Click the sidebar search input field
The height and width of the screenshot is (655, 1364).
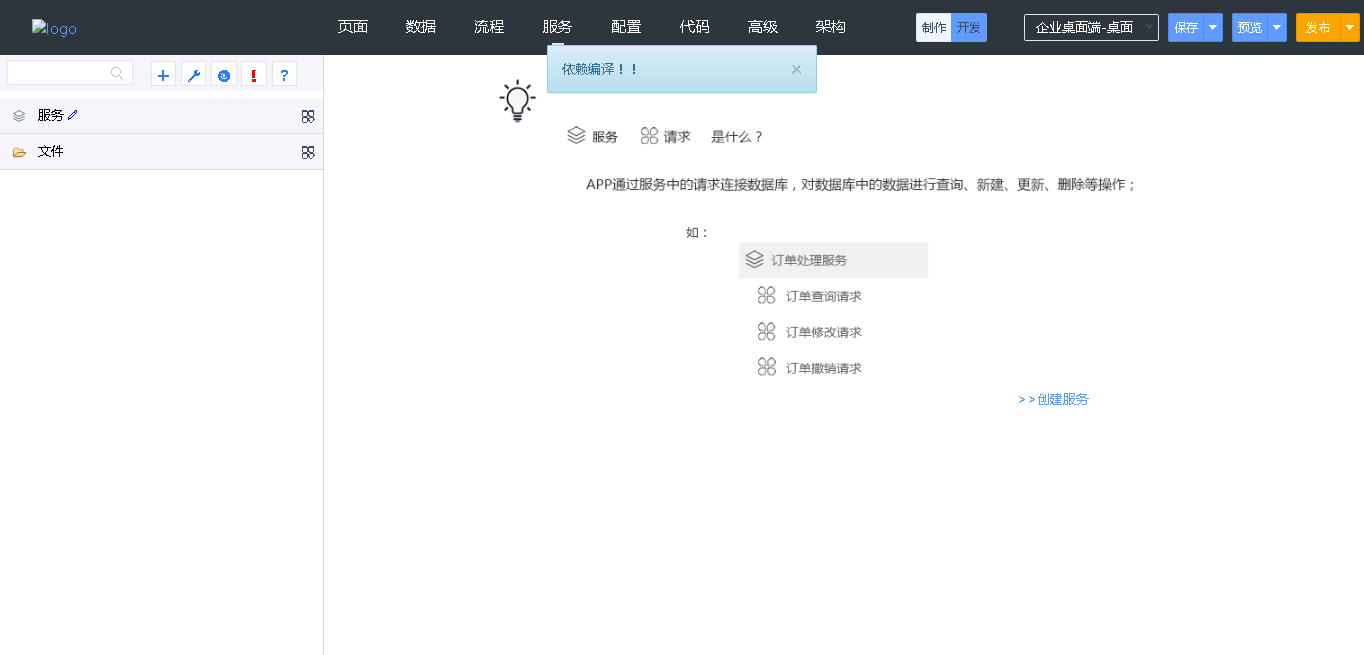[x=60, y=73]
